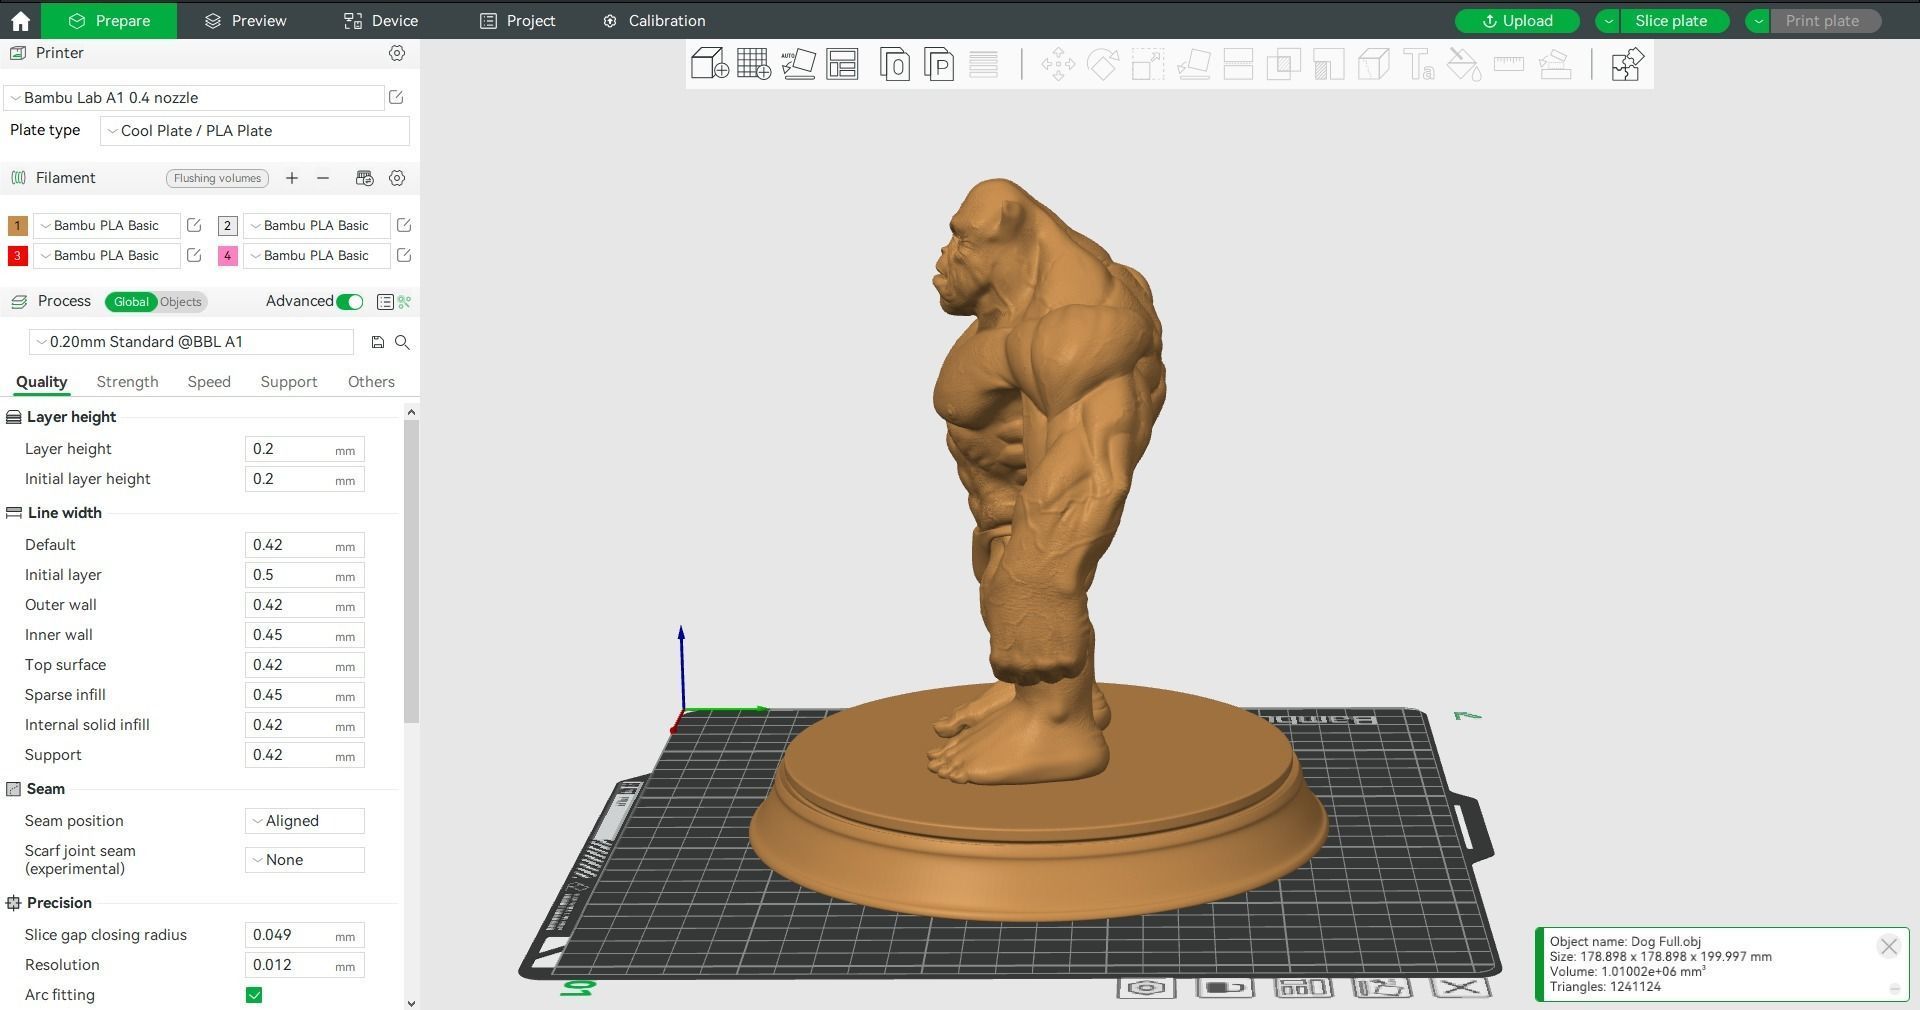Add a filament with plus icon
This screenshot has height=1010, width=1920.
click(292, 178)
